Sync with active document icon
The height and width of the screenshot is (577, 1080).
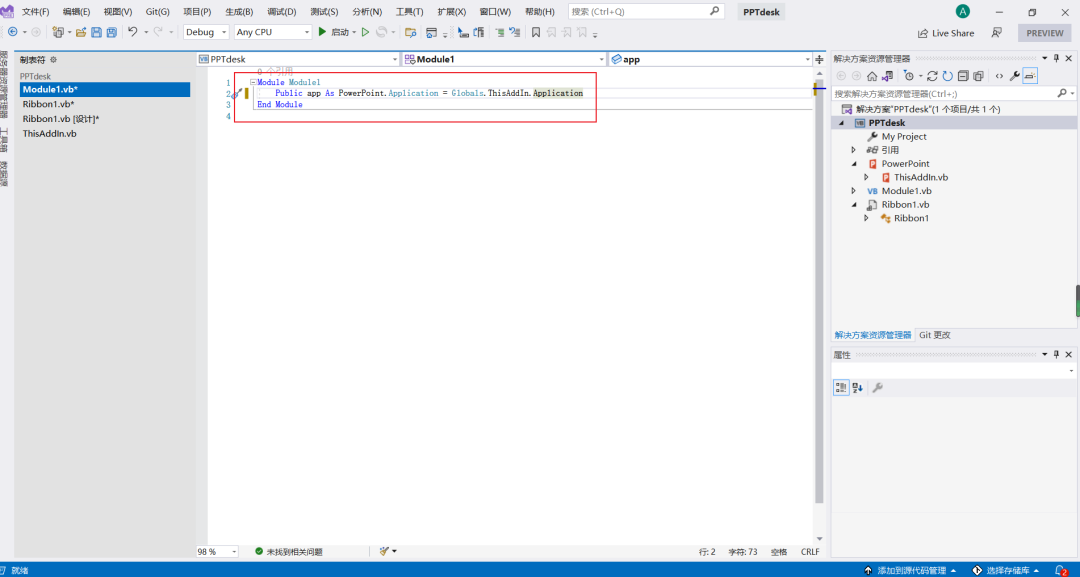click(x=932, y=76)
